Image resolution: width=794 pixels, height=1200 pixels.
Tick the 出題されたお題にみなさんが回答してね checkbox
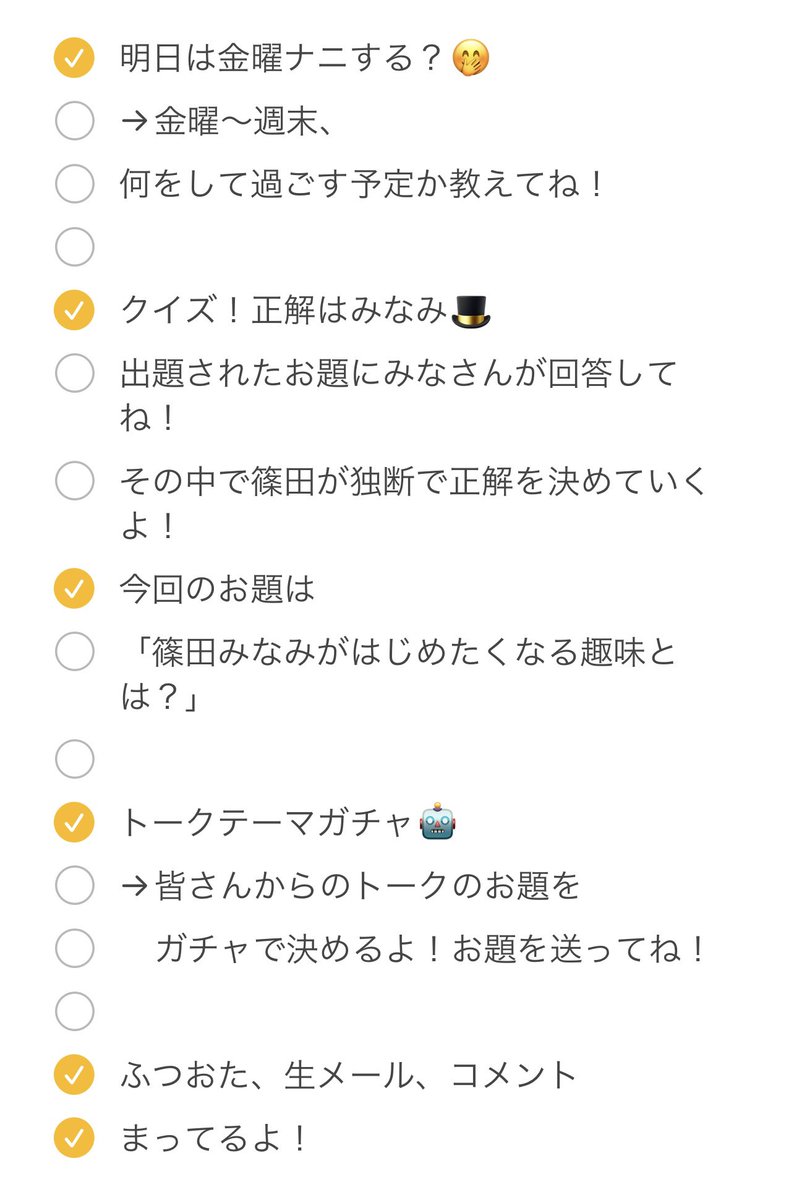(x=73, y=374)
